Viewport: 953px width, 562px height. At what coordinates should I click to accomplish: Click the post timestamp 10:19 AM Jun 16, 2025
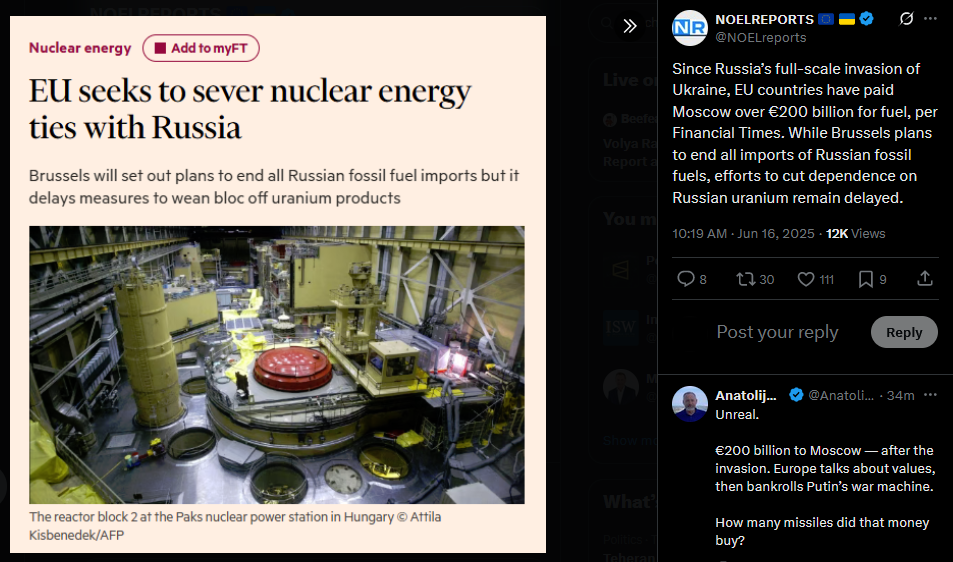pyautogui.click(x=743, y=234)
